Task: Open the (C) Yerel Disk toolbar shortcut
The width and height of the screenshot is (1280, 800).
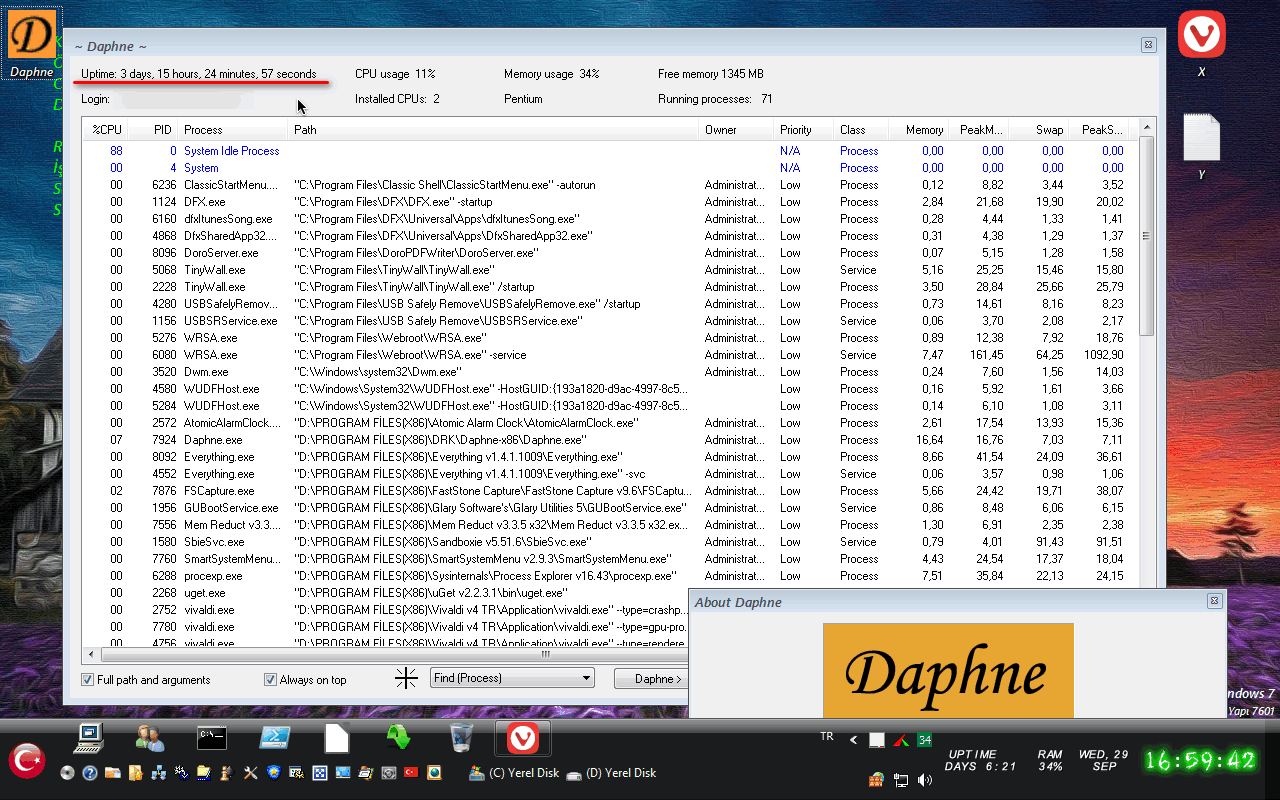Action: click(x=514, y=773)
